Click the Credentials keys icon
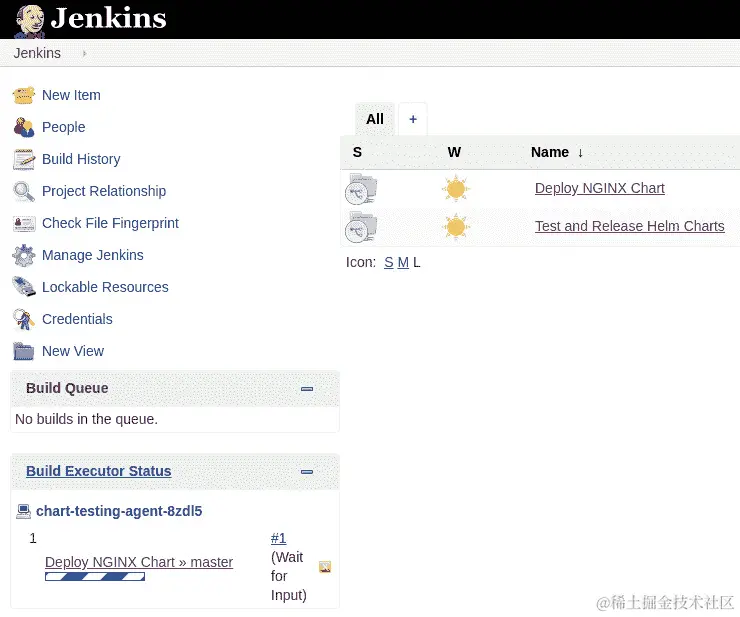740x617 pixels. 24,319
